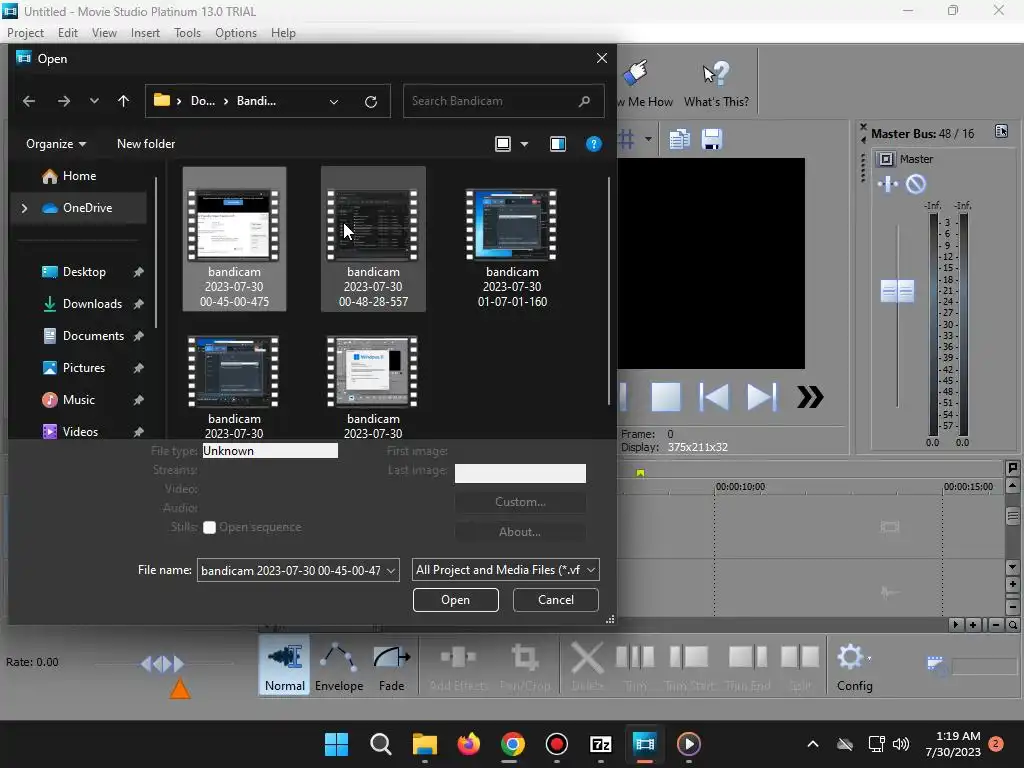
Task: Open Windows Start menu
Action: click(336, 744)
